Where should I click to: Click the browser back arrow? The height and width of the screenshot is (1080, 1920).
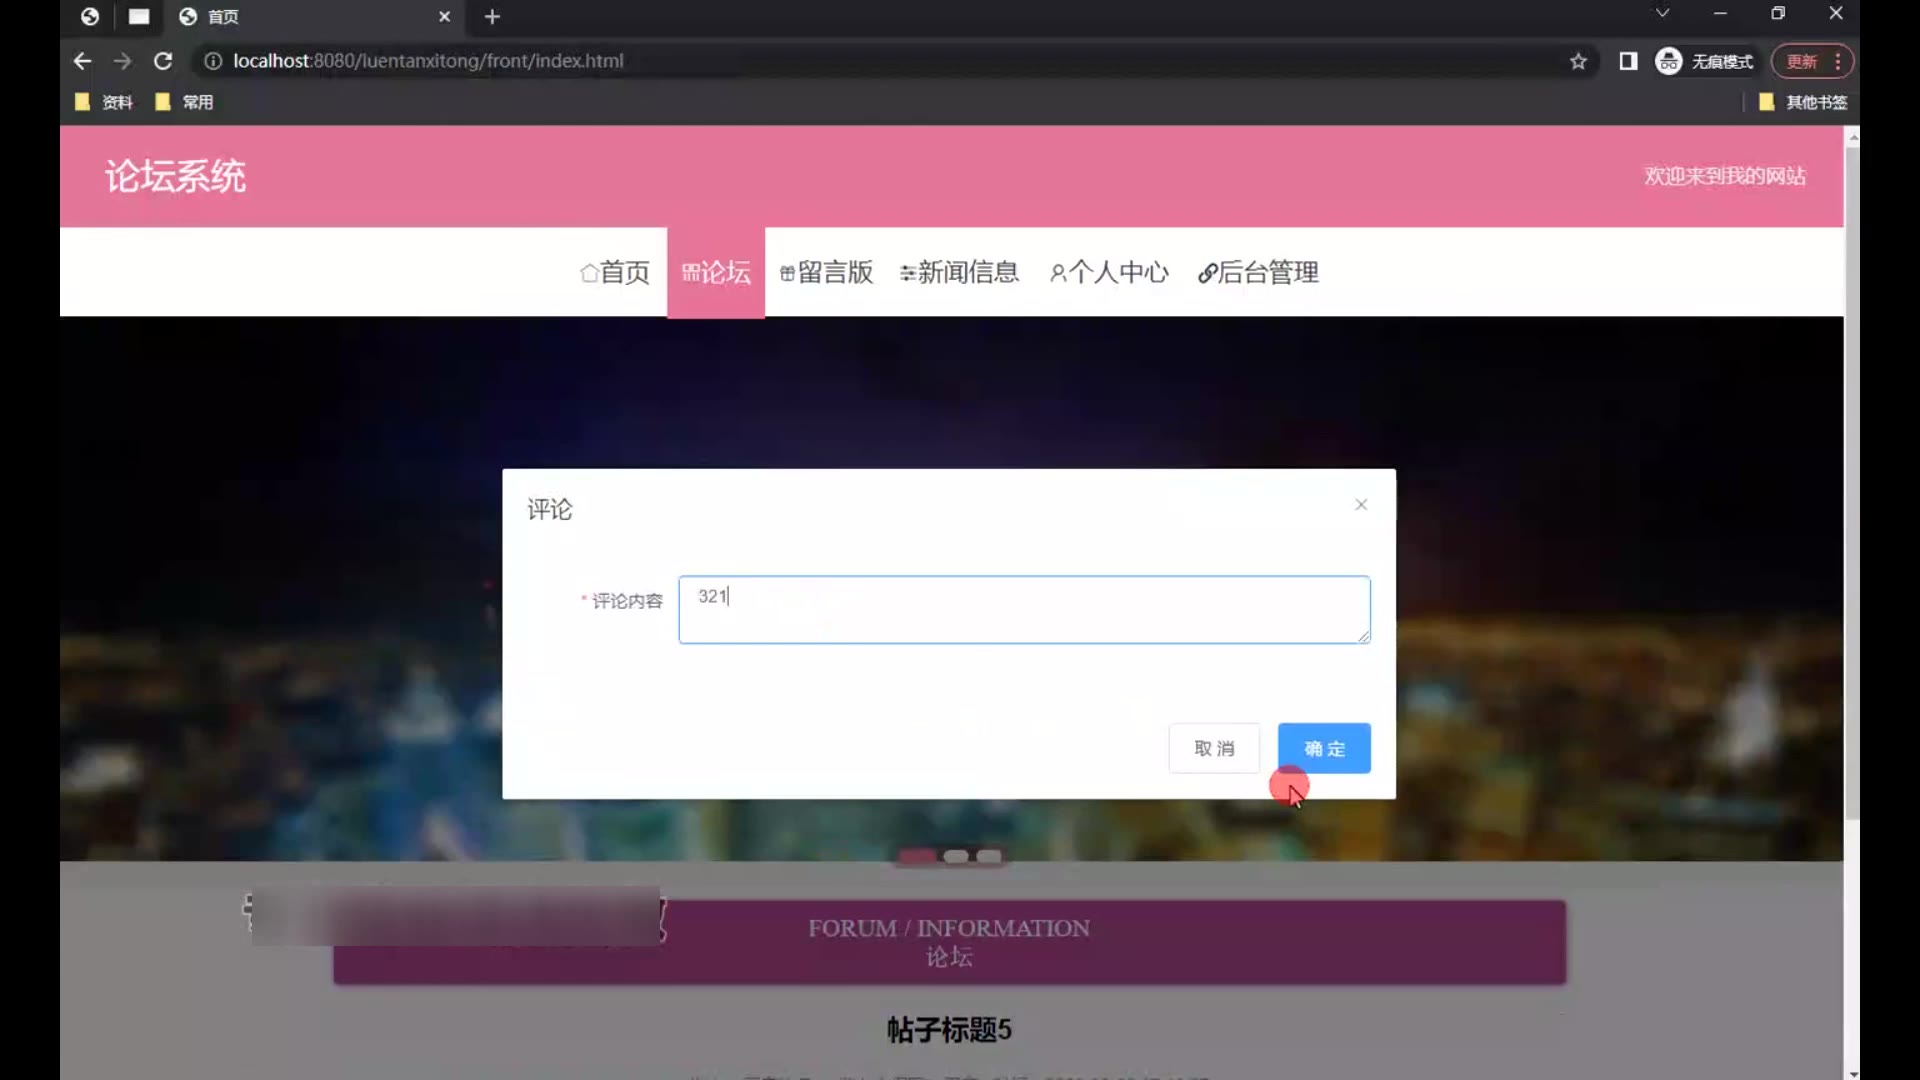pos(82,61)
